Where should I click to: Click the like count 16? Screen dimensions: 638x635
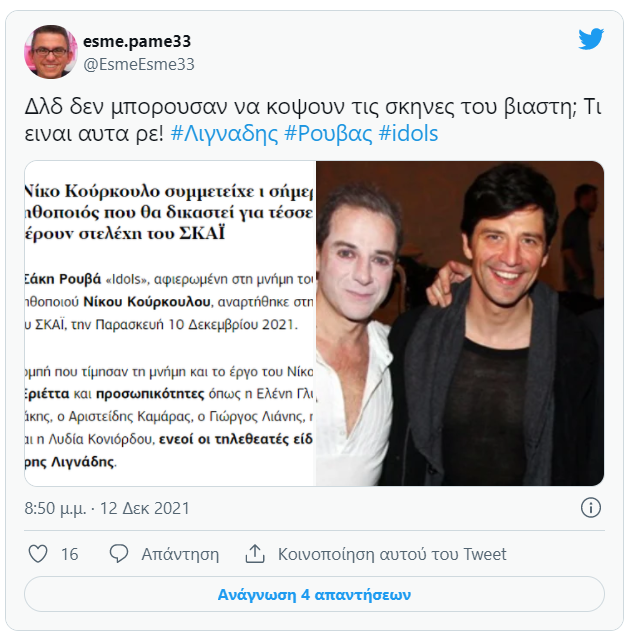tap(70, 554)
